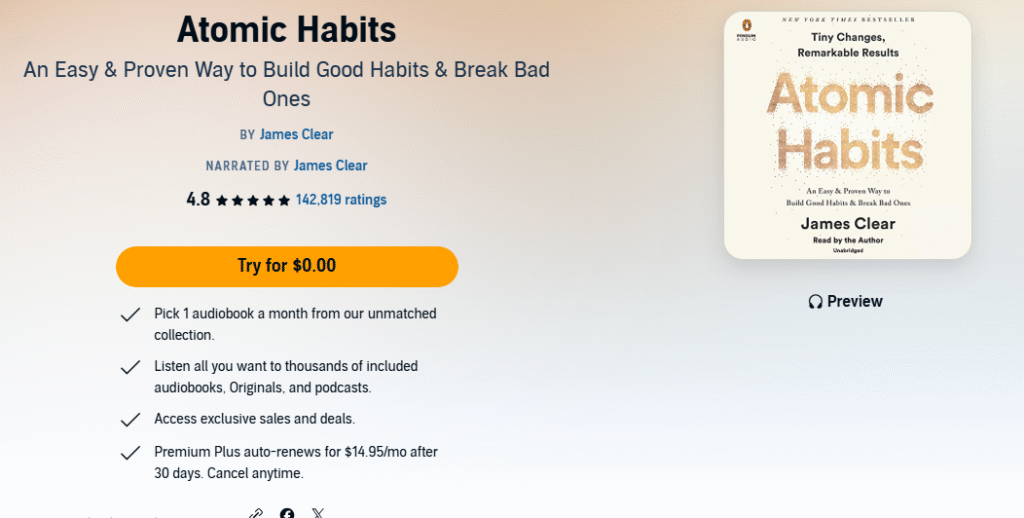Click checkmark beside Access exclusive sales
Screen dimensions: 1024x518
pos(130,419)
